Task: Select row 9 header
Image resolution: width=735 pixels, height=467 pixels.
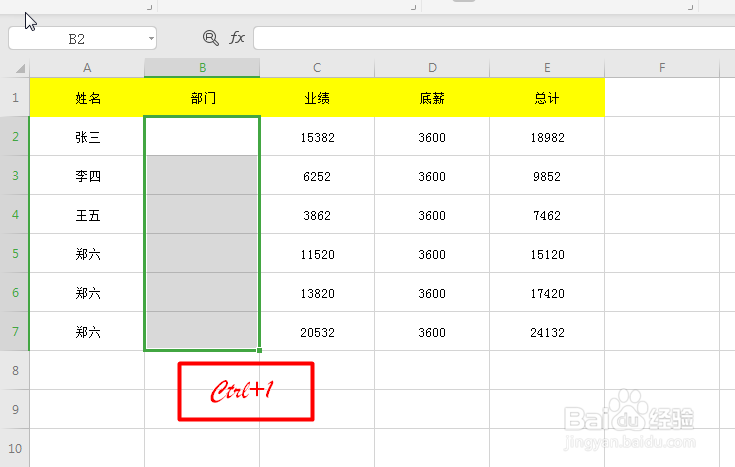Action: (x=15, y=409)
